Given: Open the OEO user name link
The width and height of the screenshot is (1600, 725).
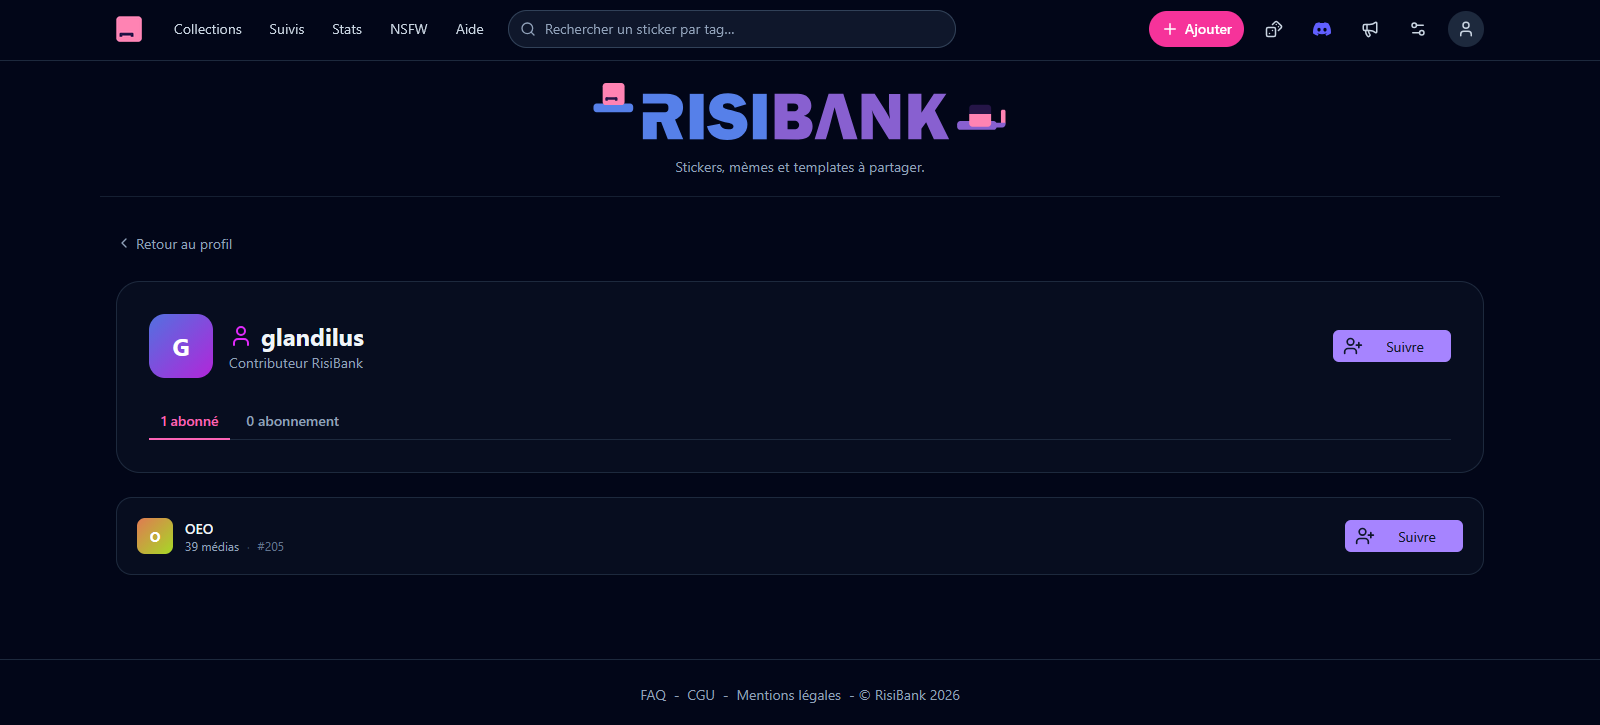Looking at the screenshot, I should click(x=199, y=529).
